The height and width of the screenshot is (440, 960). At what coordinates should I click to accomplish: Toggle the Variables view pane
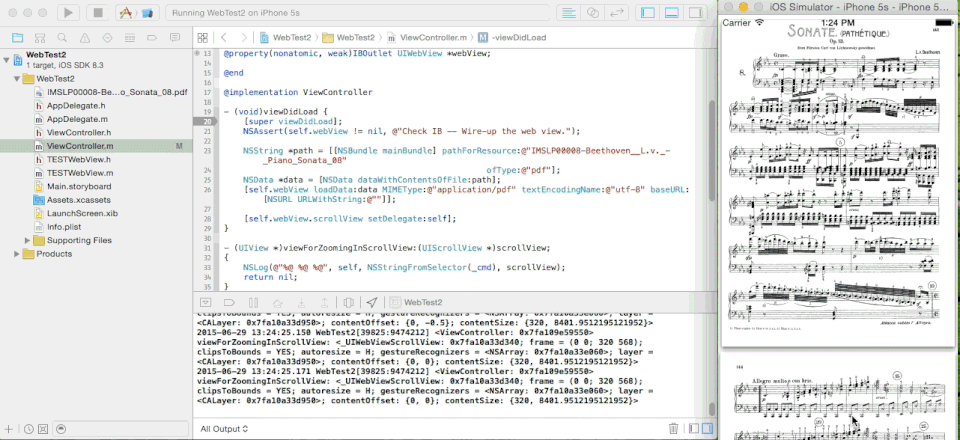[694, 429]
